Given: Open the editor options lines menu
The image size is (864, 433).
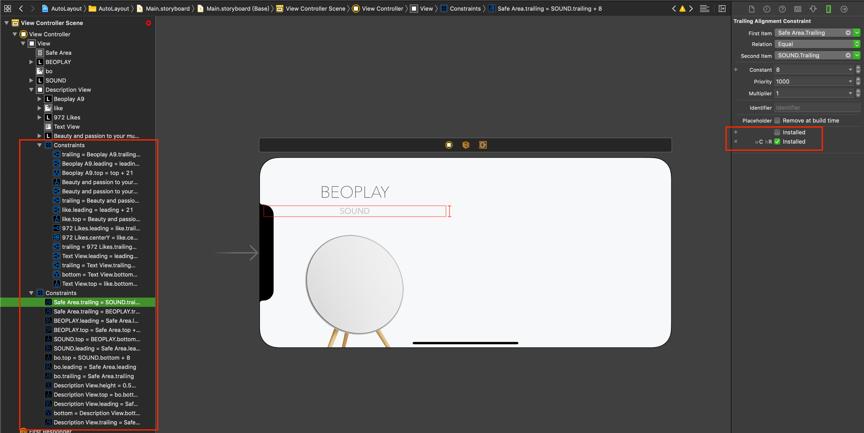Looking at the screenshot, I should click(x=704, y=9).
